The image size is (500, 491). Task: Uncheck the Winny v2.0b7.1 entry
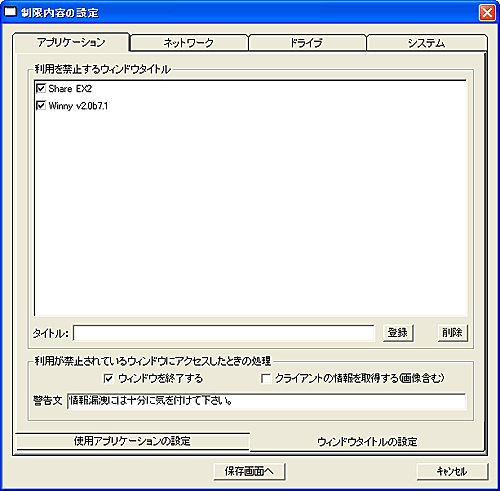pyautogui.click(x=41, y=106)
